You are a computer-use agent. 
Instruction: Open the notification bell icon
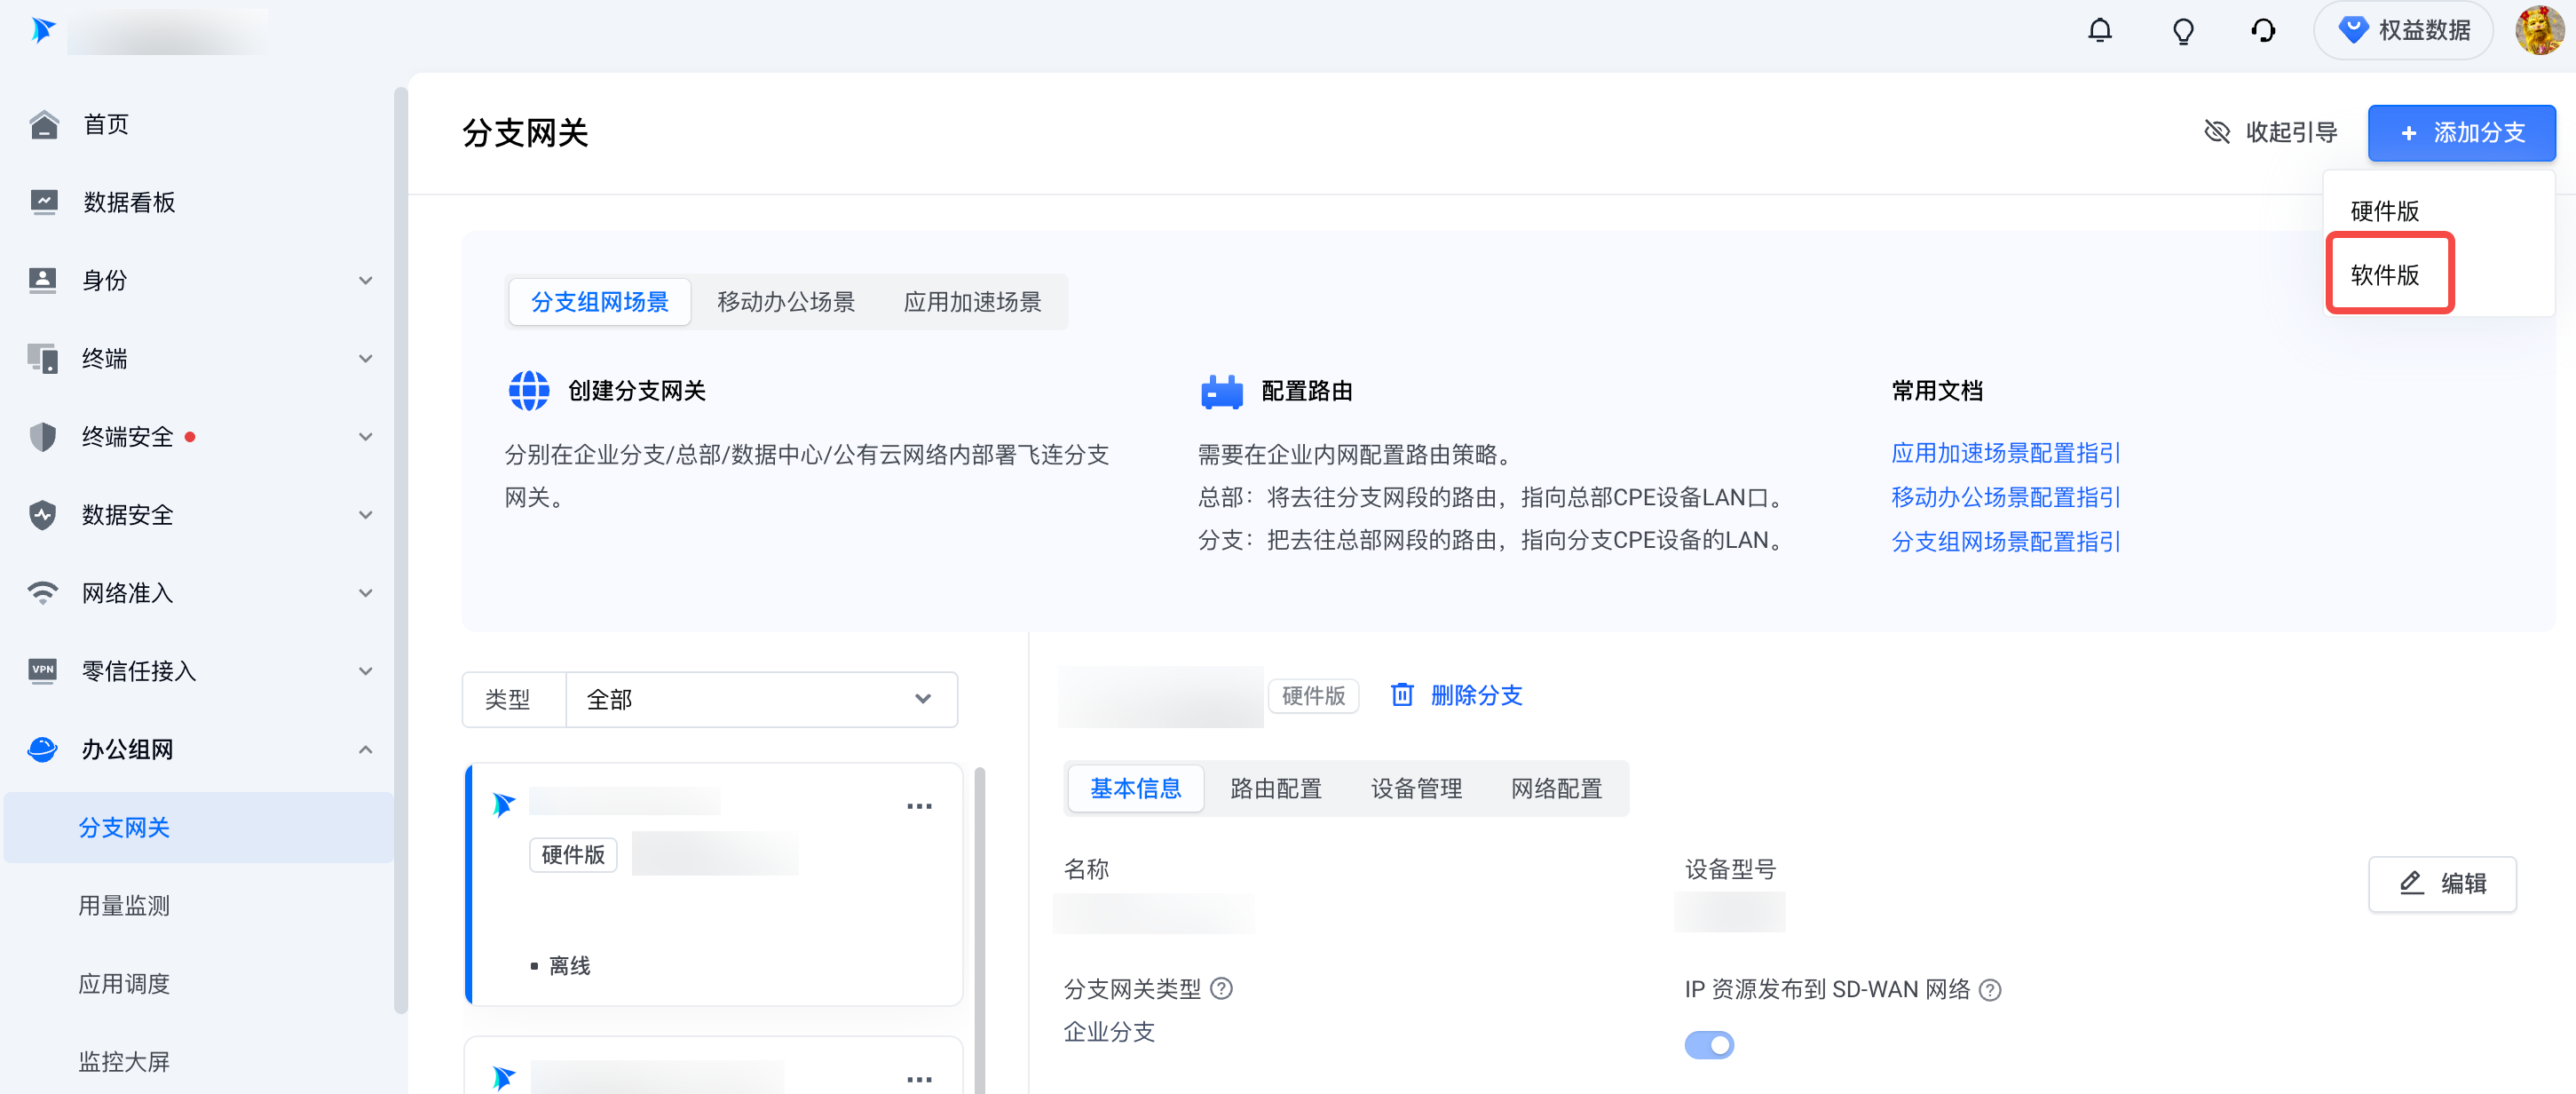tap(2099, 31)
